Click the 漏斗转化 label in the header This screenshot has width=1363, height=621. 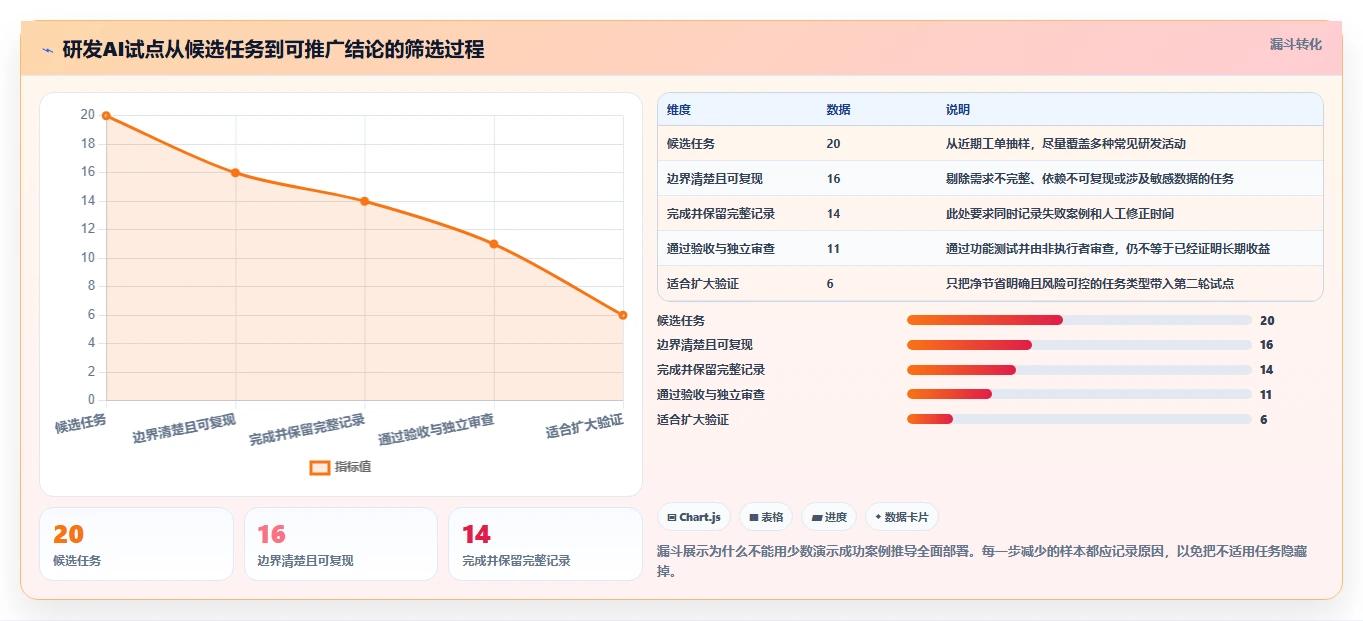1295,44
